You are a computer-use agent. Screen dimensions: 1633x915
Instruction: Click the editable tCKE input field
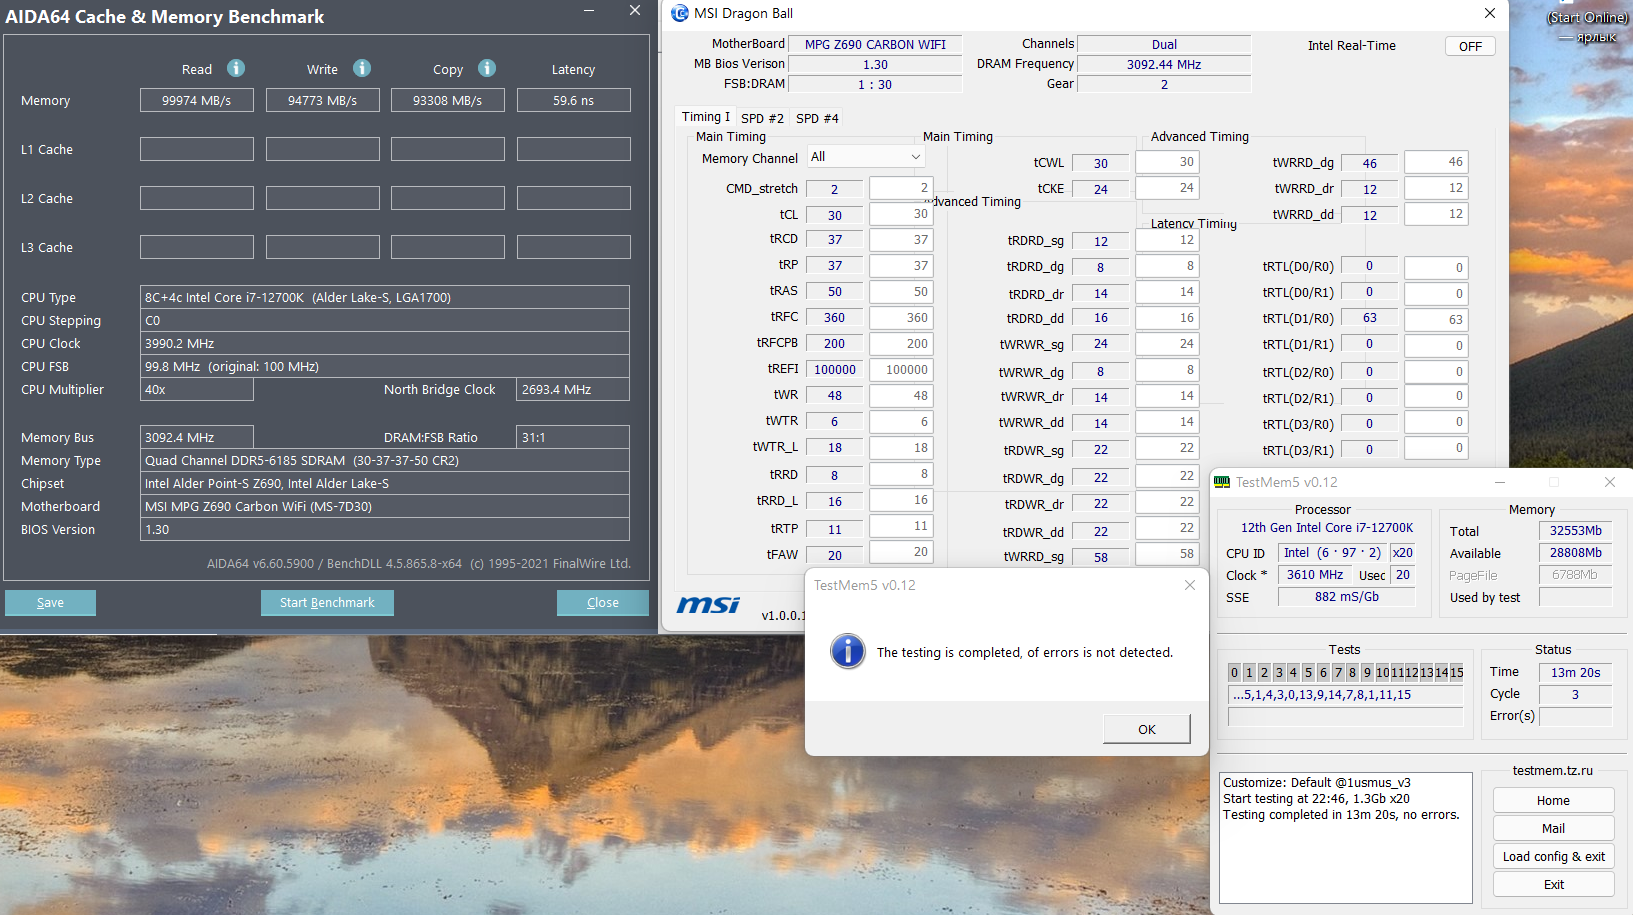pyautogui.click(x=1167, y=188)
